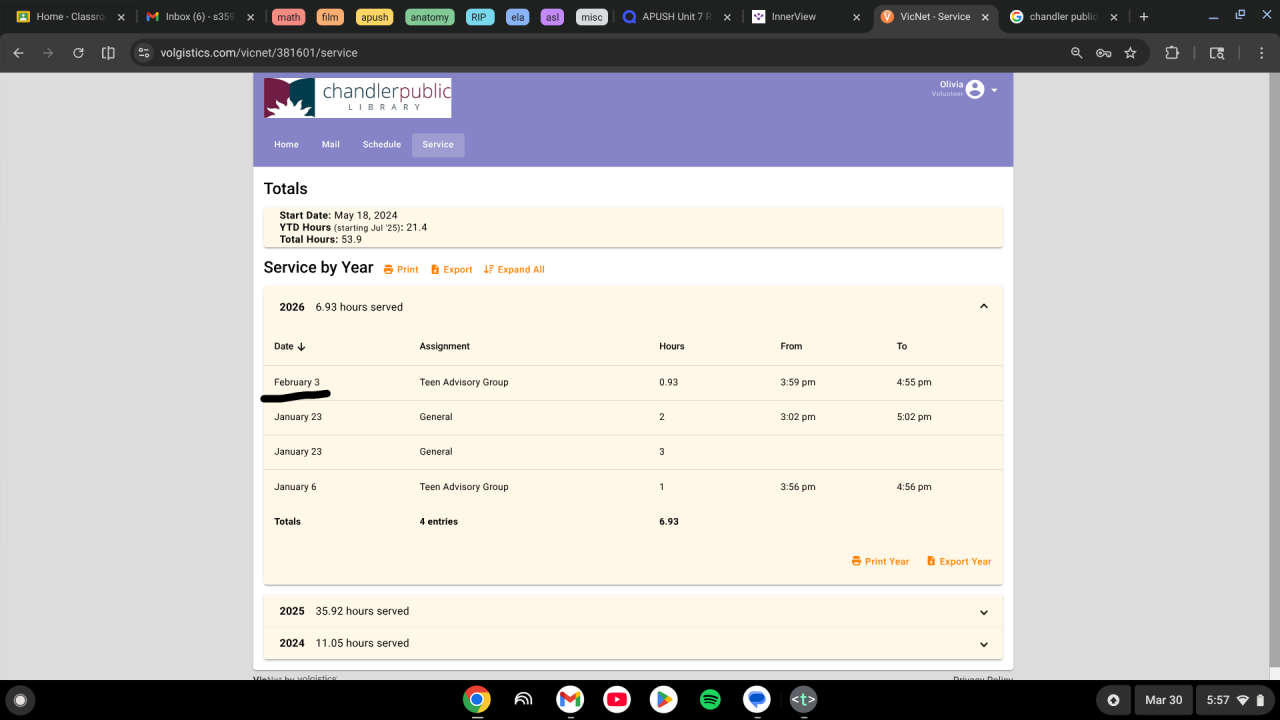The height and width of the screenshot is (720, 1280).
Task: Click the Expand All sort icon
Action: [x=489, y=270]
